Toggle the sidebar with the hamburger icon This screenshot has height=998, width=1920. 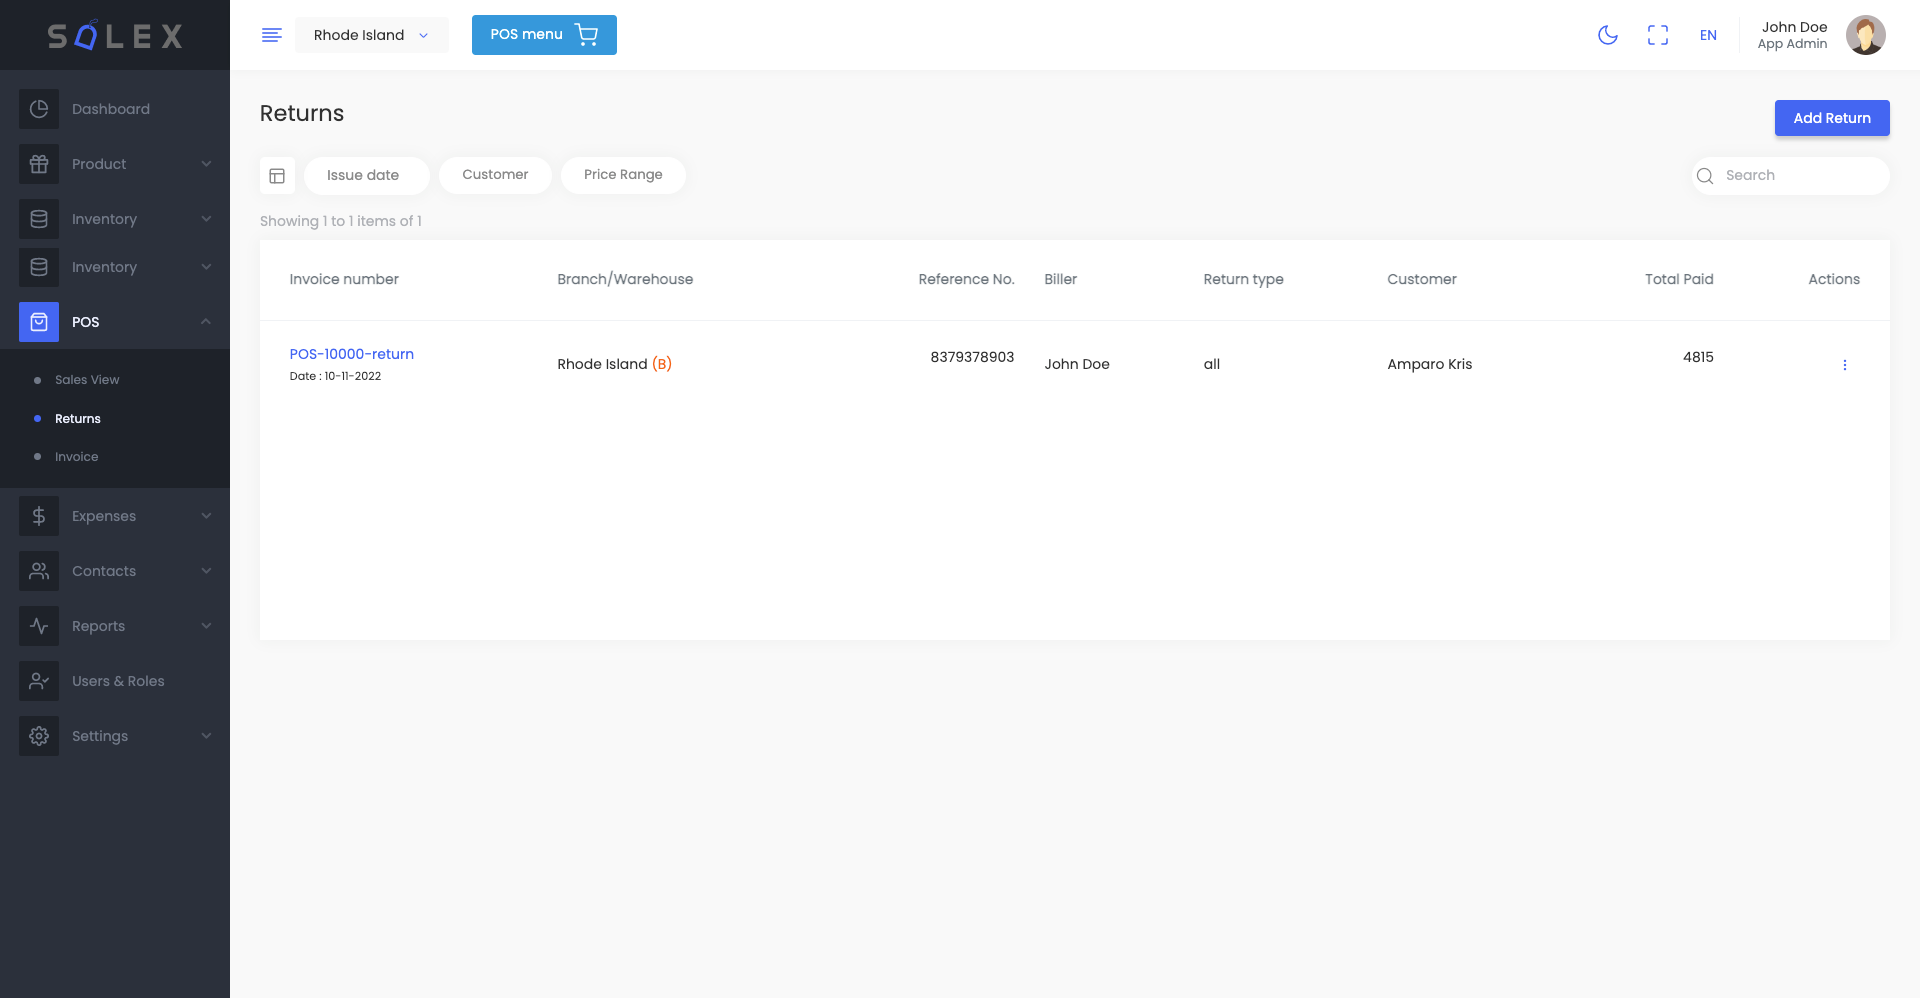271,35
